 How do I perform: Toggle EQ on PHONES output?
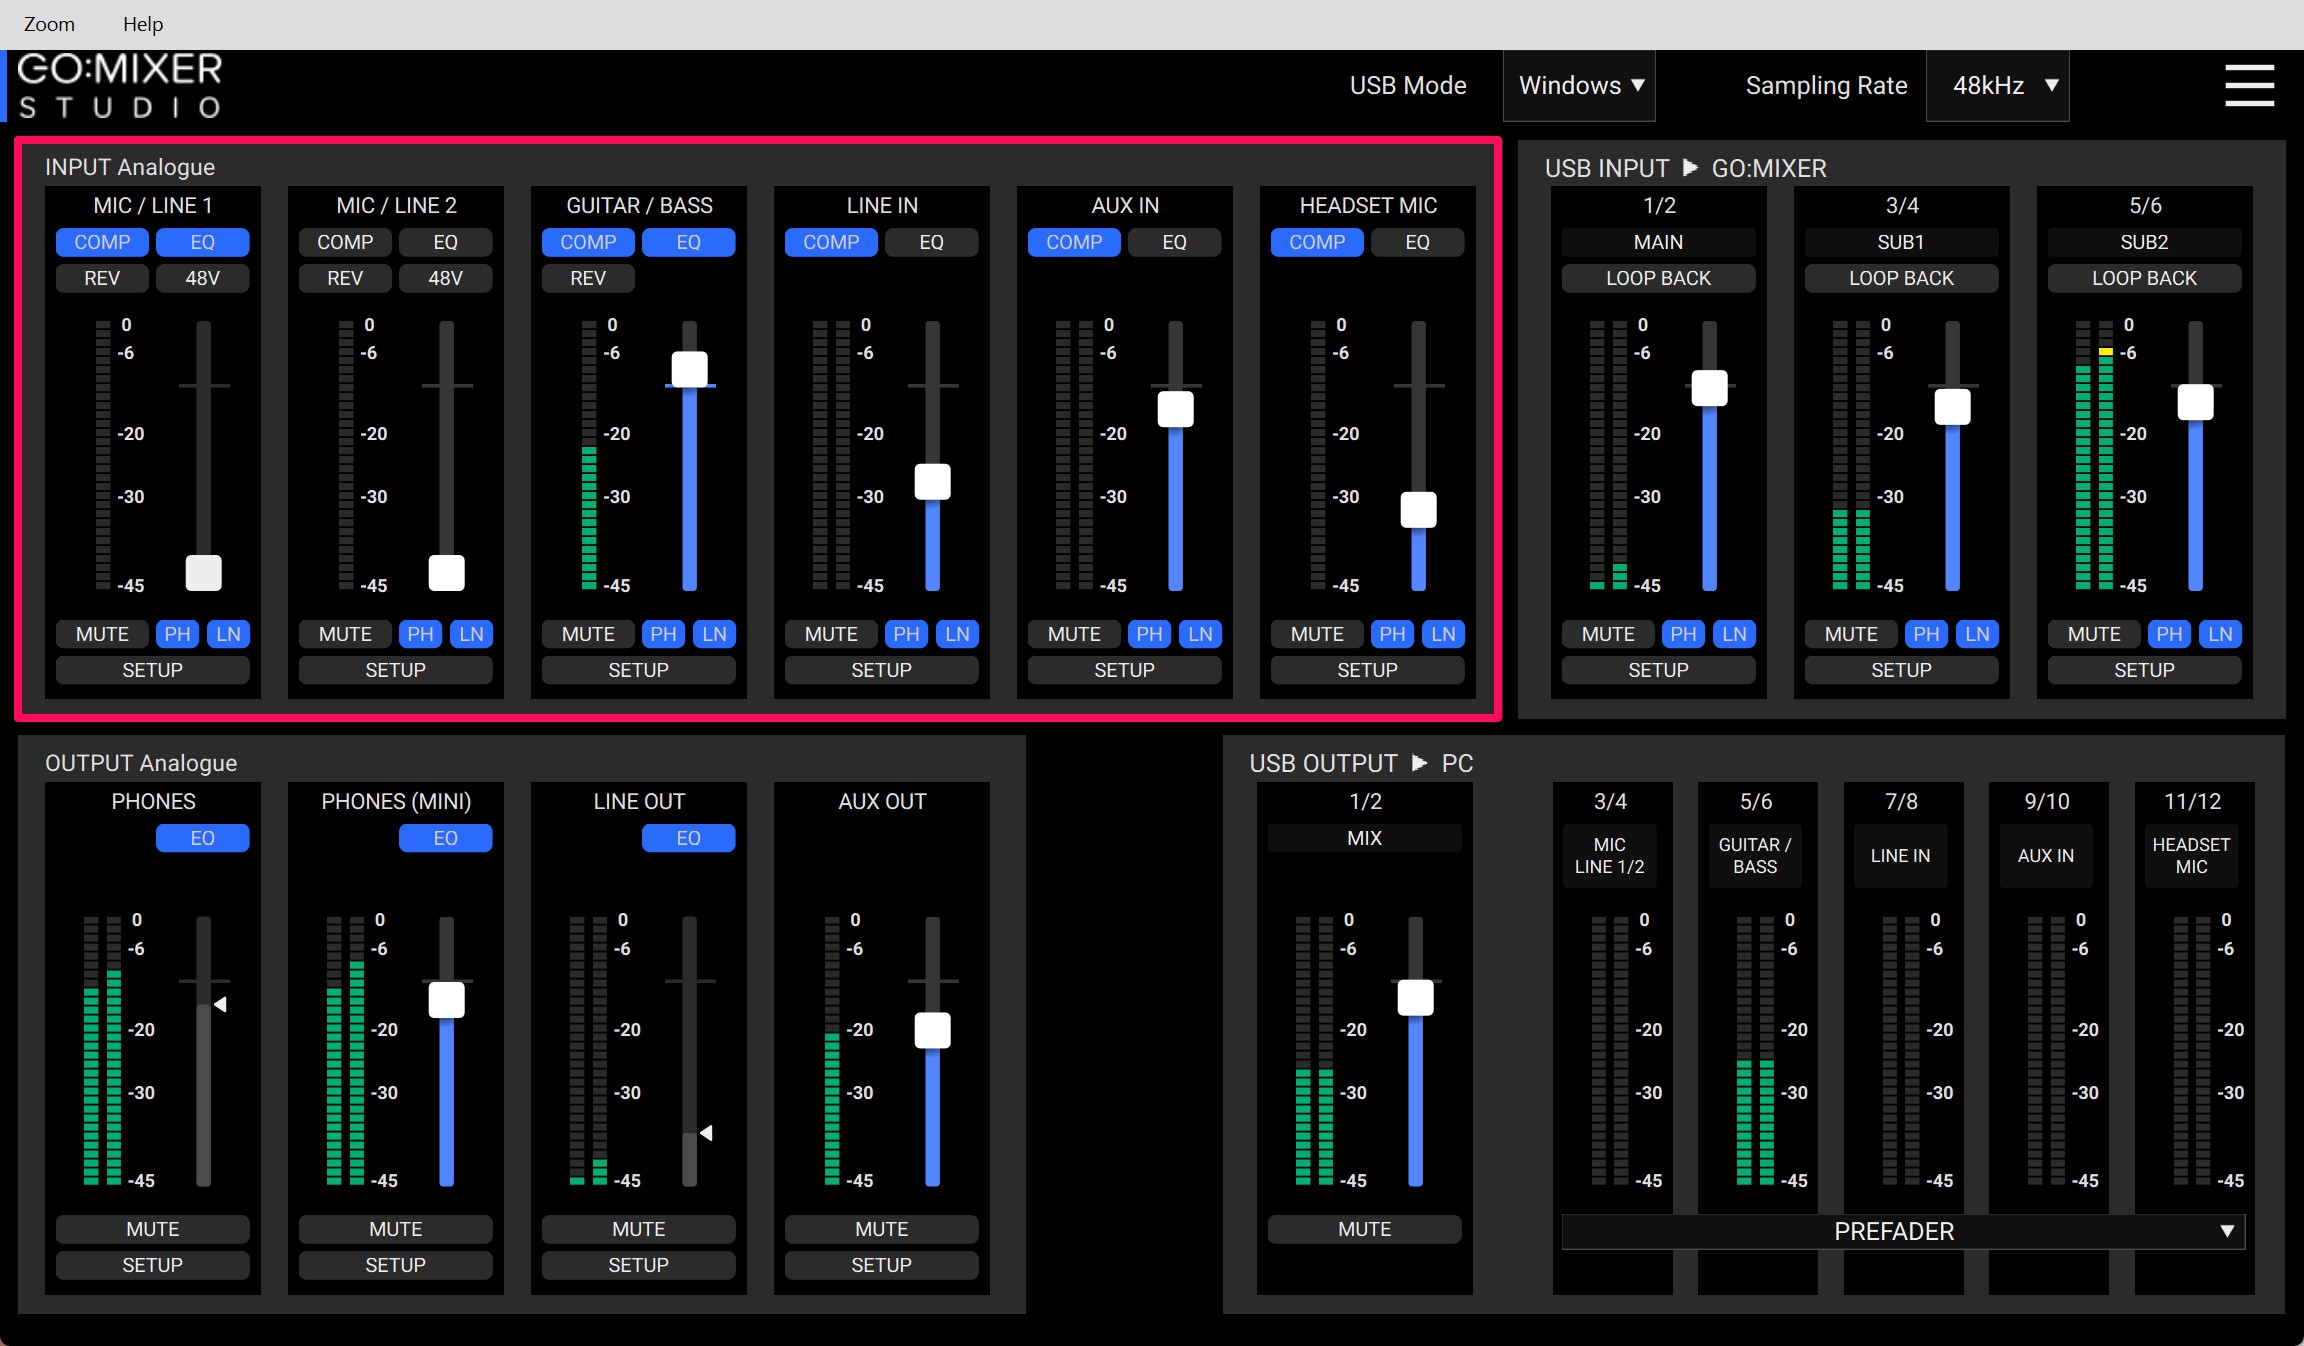click(202, 838)
